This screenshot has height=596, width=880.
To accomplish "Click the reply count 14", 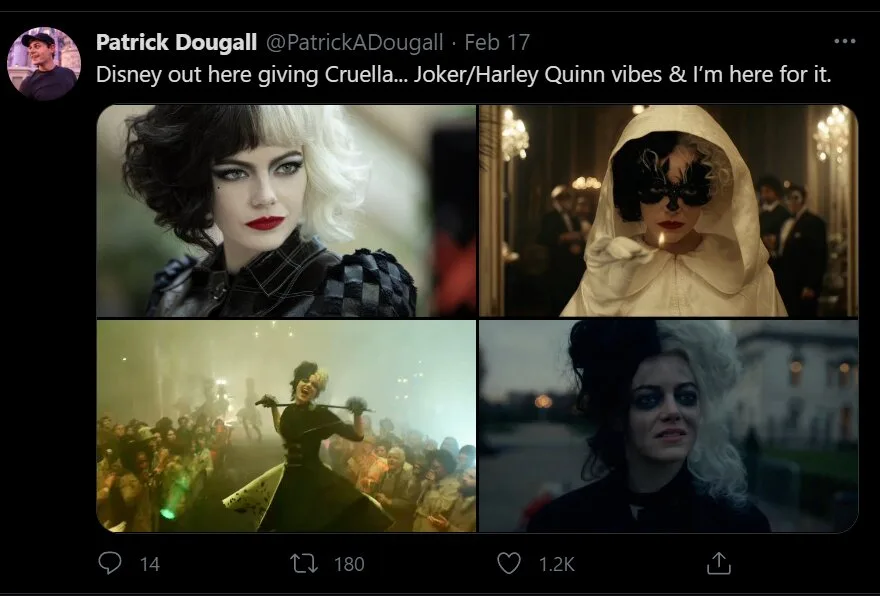I will pos(150,564).
